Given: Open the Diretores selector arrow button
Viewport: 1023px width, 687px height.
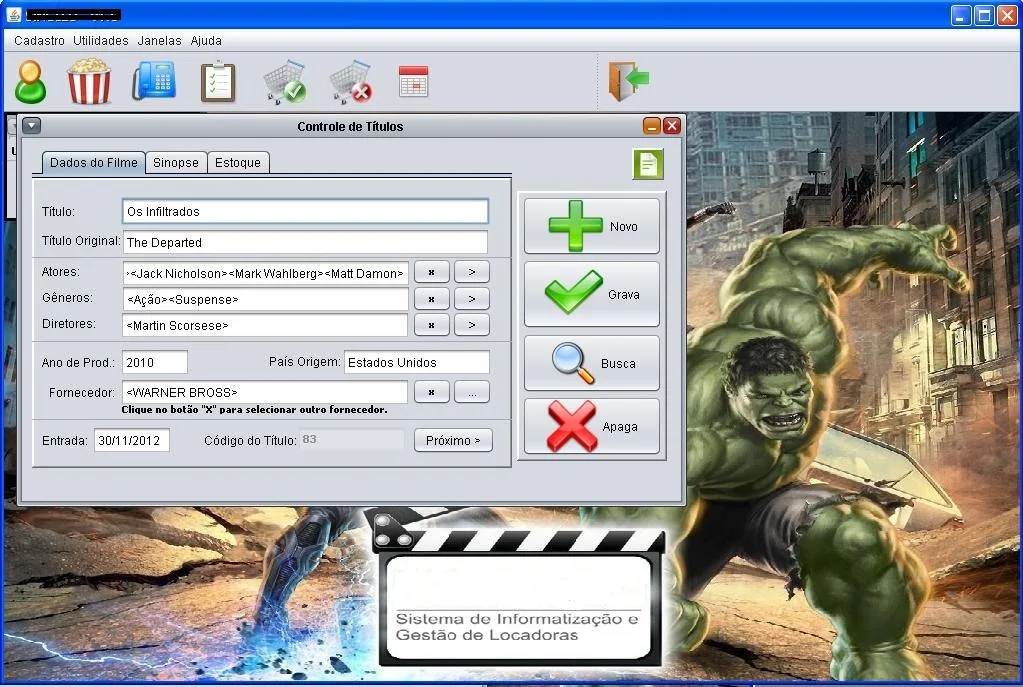Looking at the screenshot, I should pos(472,324).
